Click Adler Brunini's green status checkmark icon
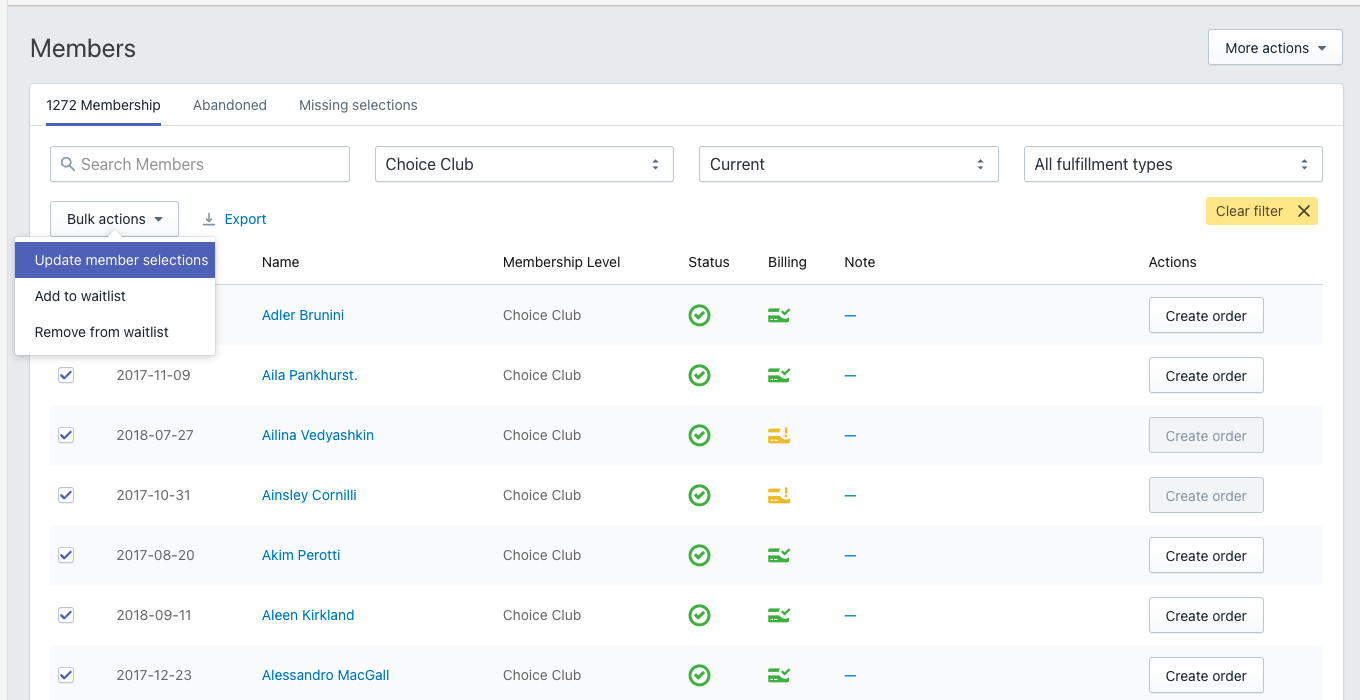 [x=699, y=316]
